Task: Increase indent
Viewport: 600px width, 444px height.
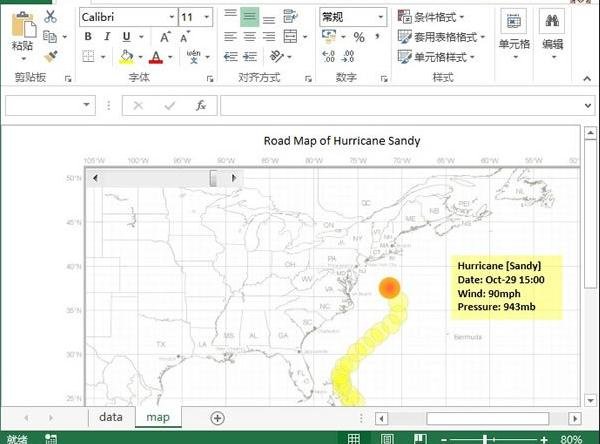Action: (250, 57)
